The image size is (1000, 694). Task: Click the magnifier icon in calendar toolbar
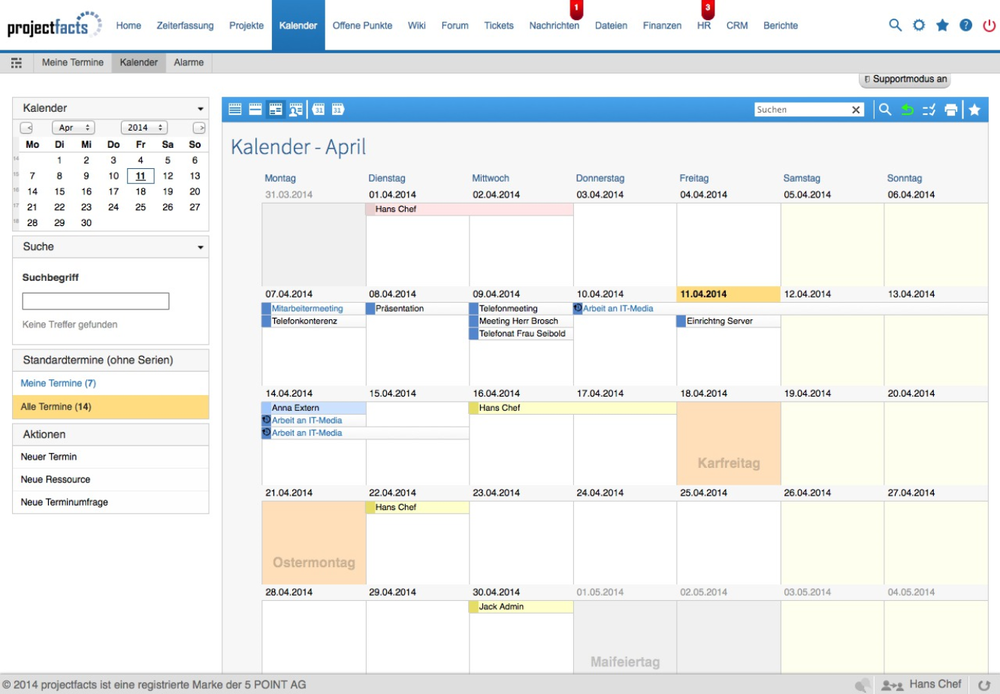click(885, 110)
